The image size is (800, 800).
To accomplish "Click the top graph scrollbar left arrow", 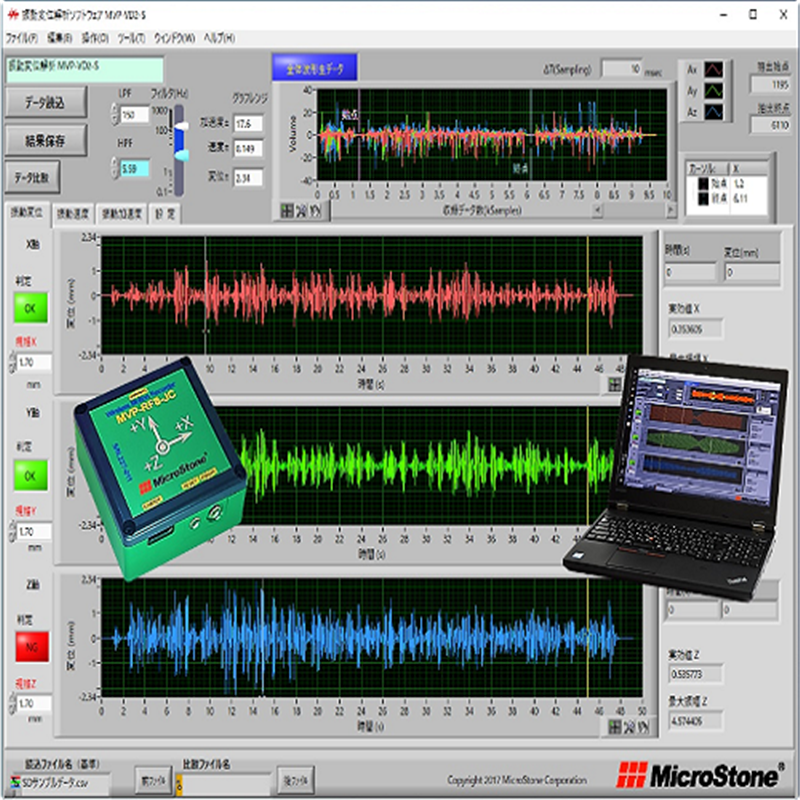I will coord(597,209).
